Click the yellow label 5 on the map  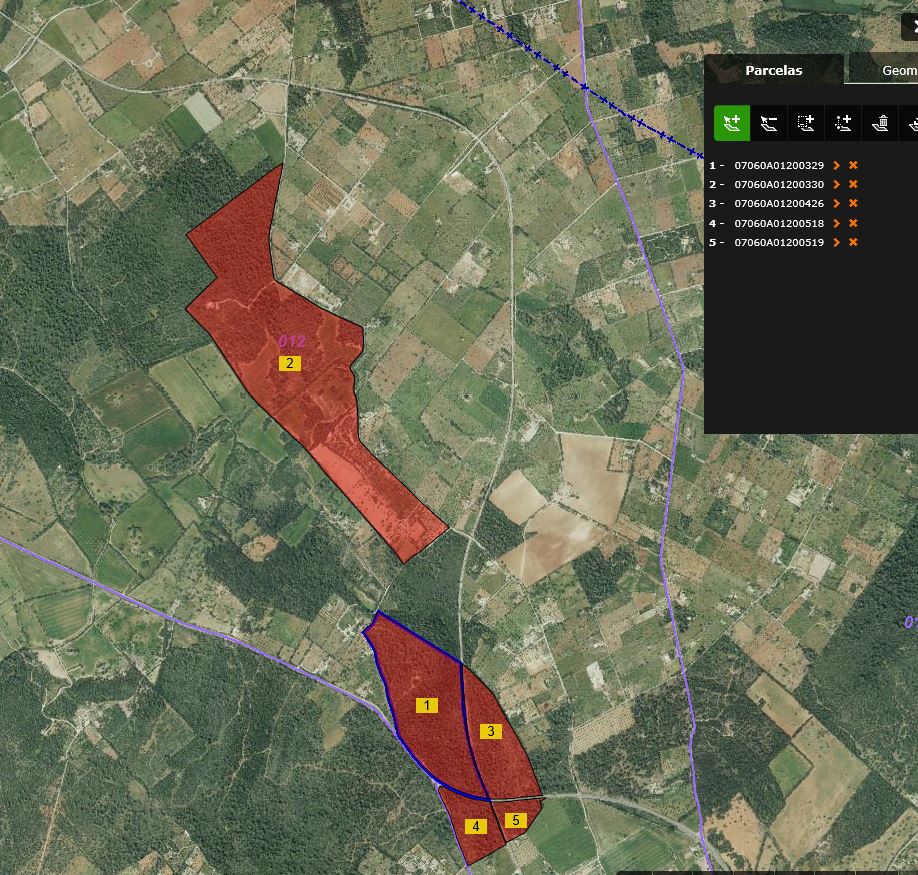coord(515,821)
